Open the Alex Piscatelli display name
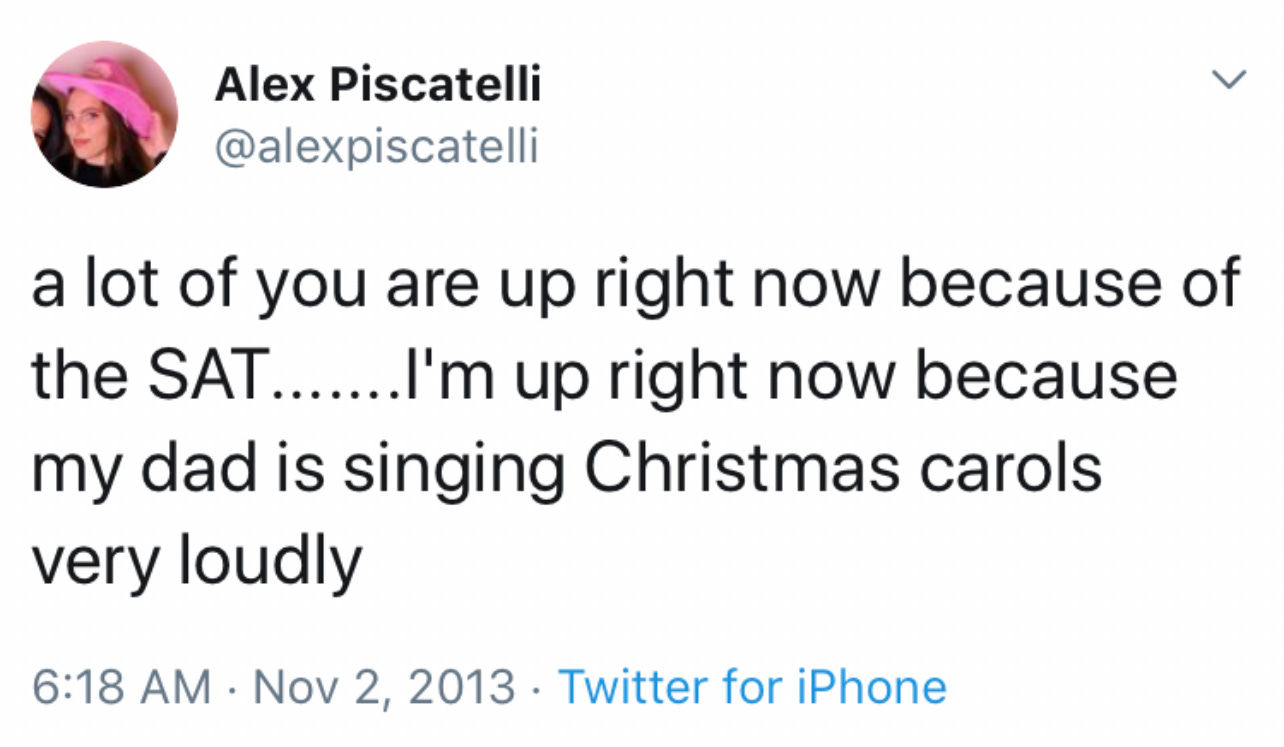 377,86
